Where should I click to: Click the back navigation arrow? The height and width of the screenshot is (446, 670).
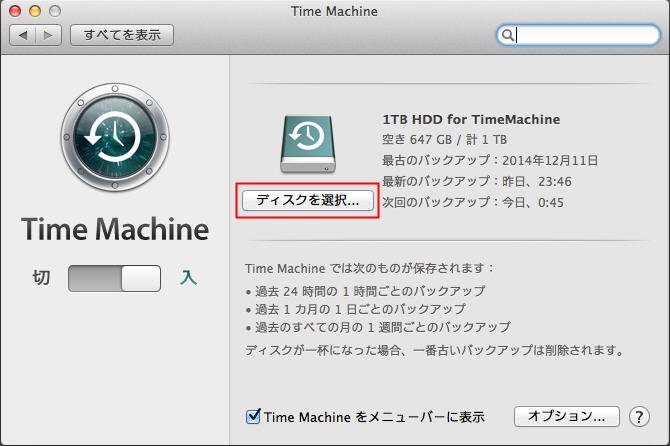(23, 35)
